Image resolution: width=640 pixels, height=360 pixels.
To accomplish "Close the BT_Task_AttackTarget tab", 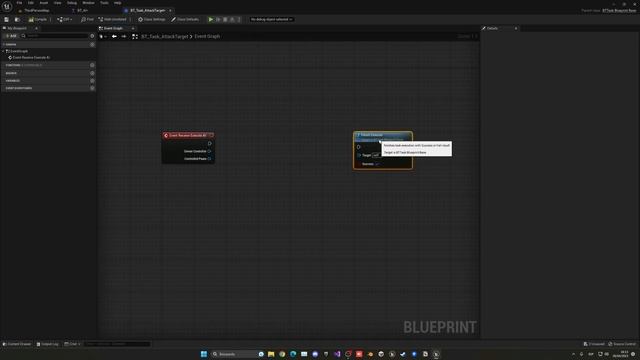I will (x=170, y=10).
